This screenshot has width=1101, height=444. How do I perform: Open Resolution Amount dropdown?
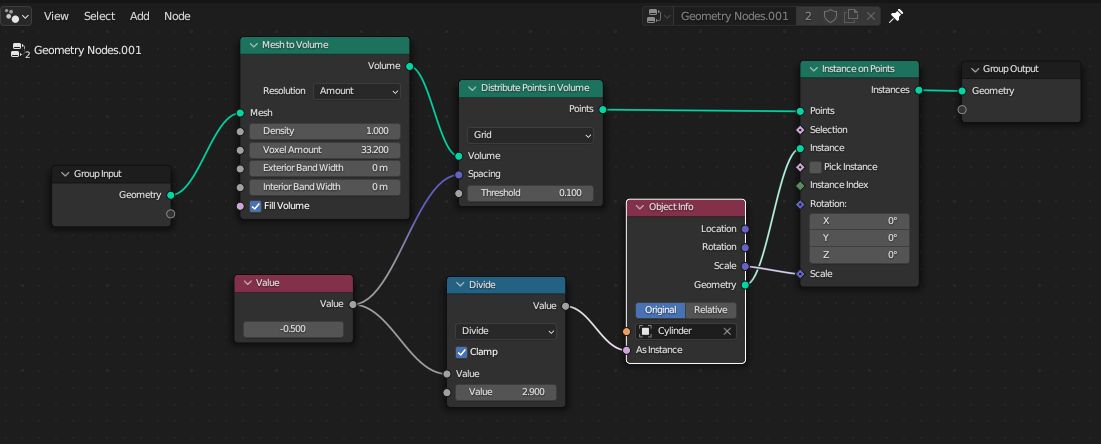pos(357,91)
